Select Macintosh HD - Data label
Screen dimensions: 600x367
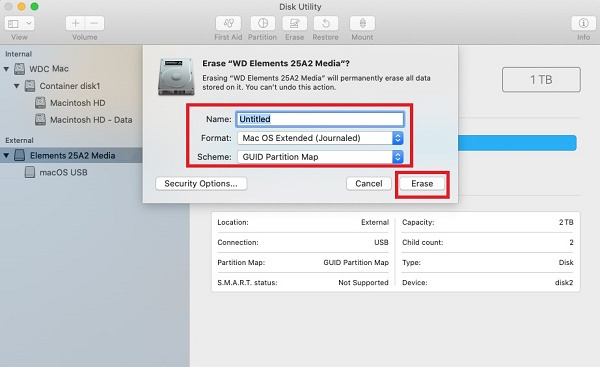tap(91, 120)
